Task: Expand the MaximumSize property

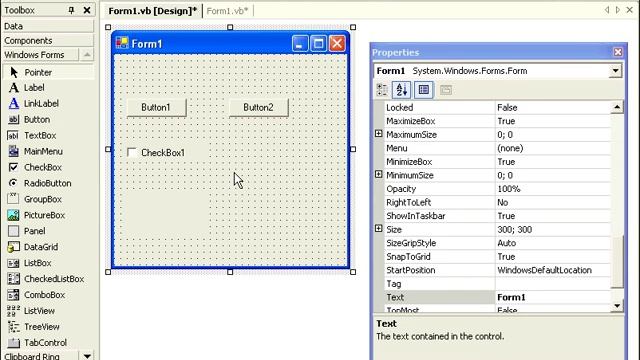Action: point(378,134)
